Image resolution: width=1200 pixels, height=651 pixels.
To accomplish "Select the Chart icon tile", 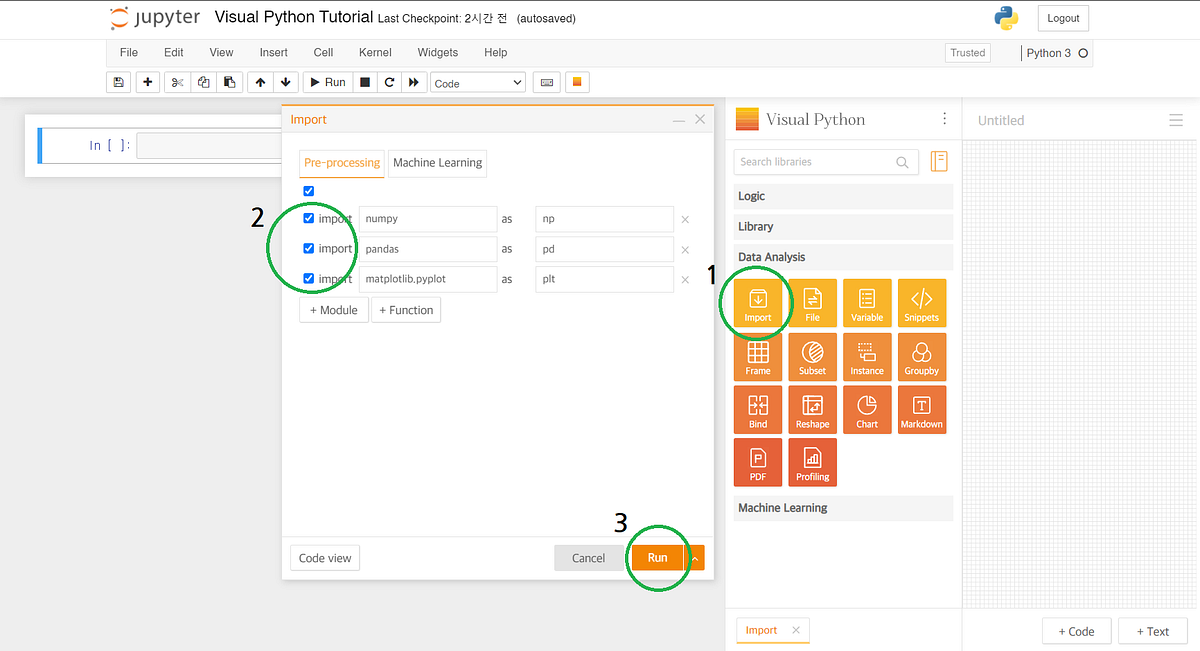I will pos(867,411).
